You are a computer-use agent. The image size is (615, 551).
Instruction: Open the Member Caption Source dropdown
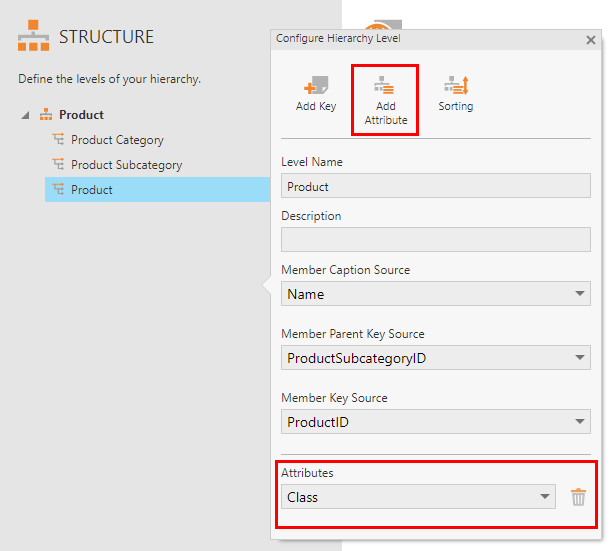(x=435, y=294)
